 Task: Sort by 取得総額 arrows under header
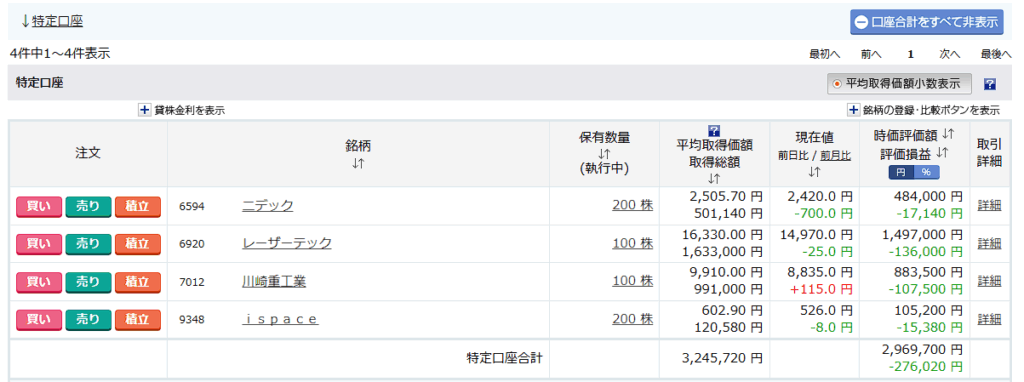click(x=714, y=178)
